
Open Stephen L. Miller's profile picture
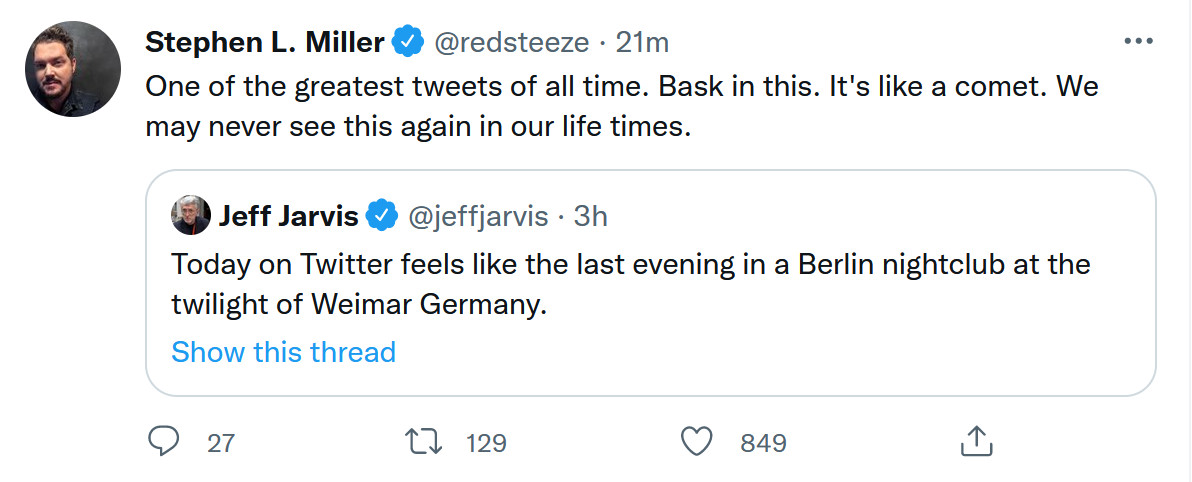(73, 69)
